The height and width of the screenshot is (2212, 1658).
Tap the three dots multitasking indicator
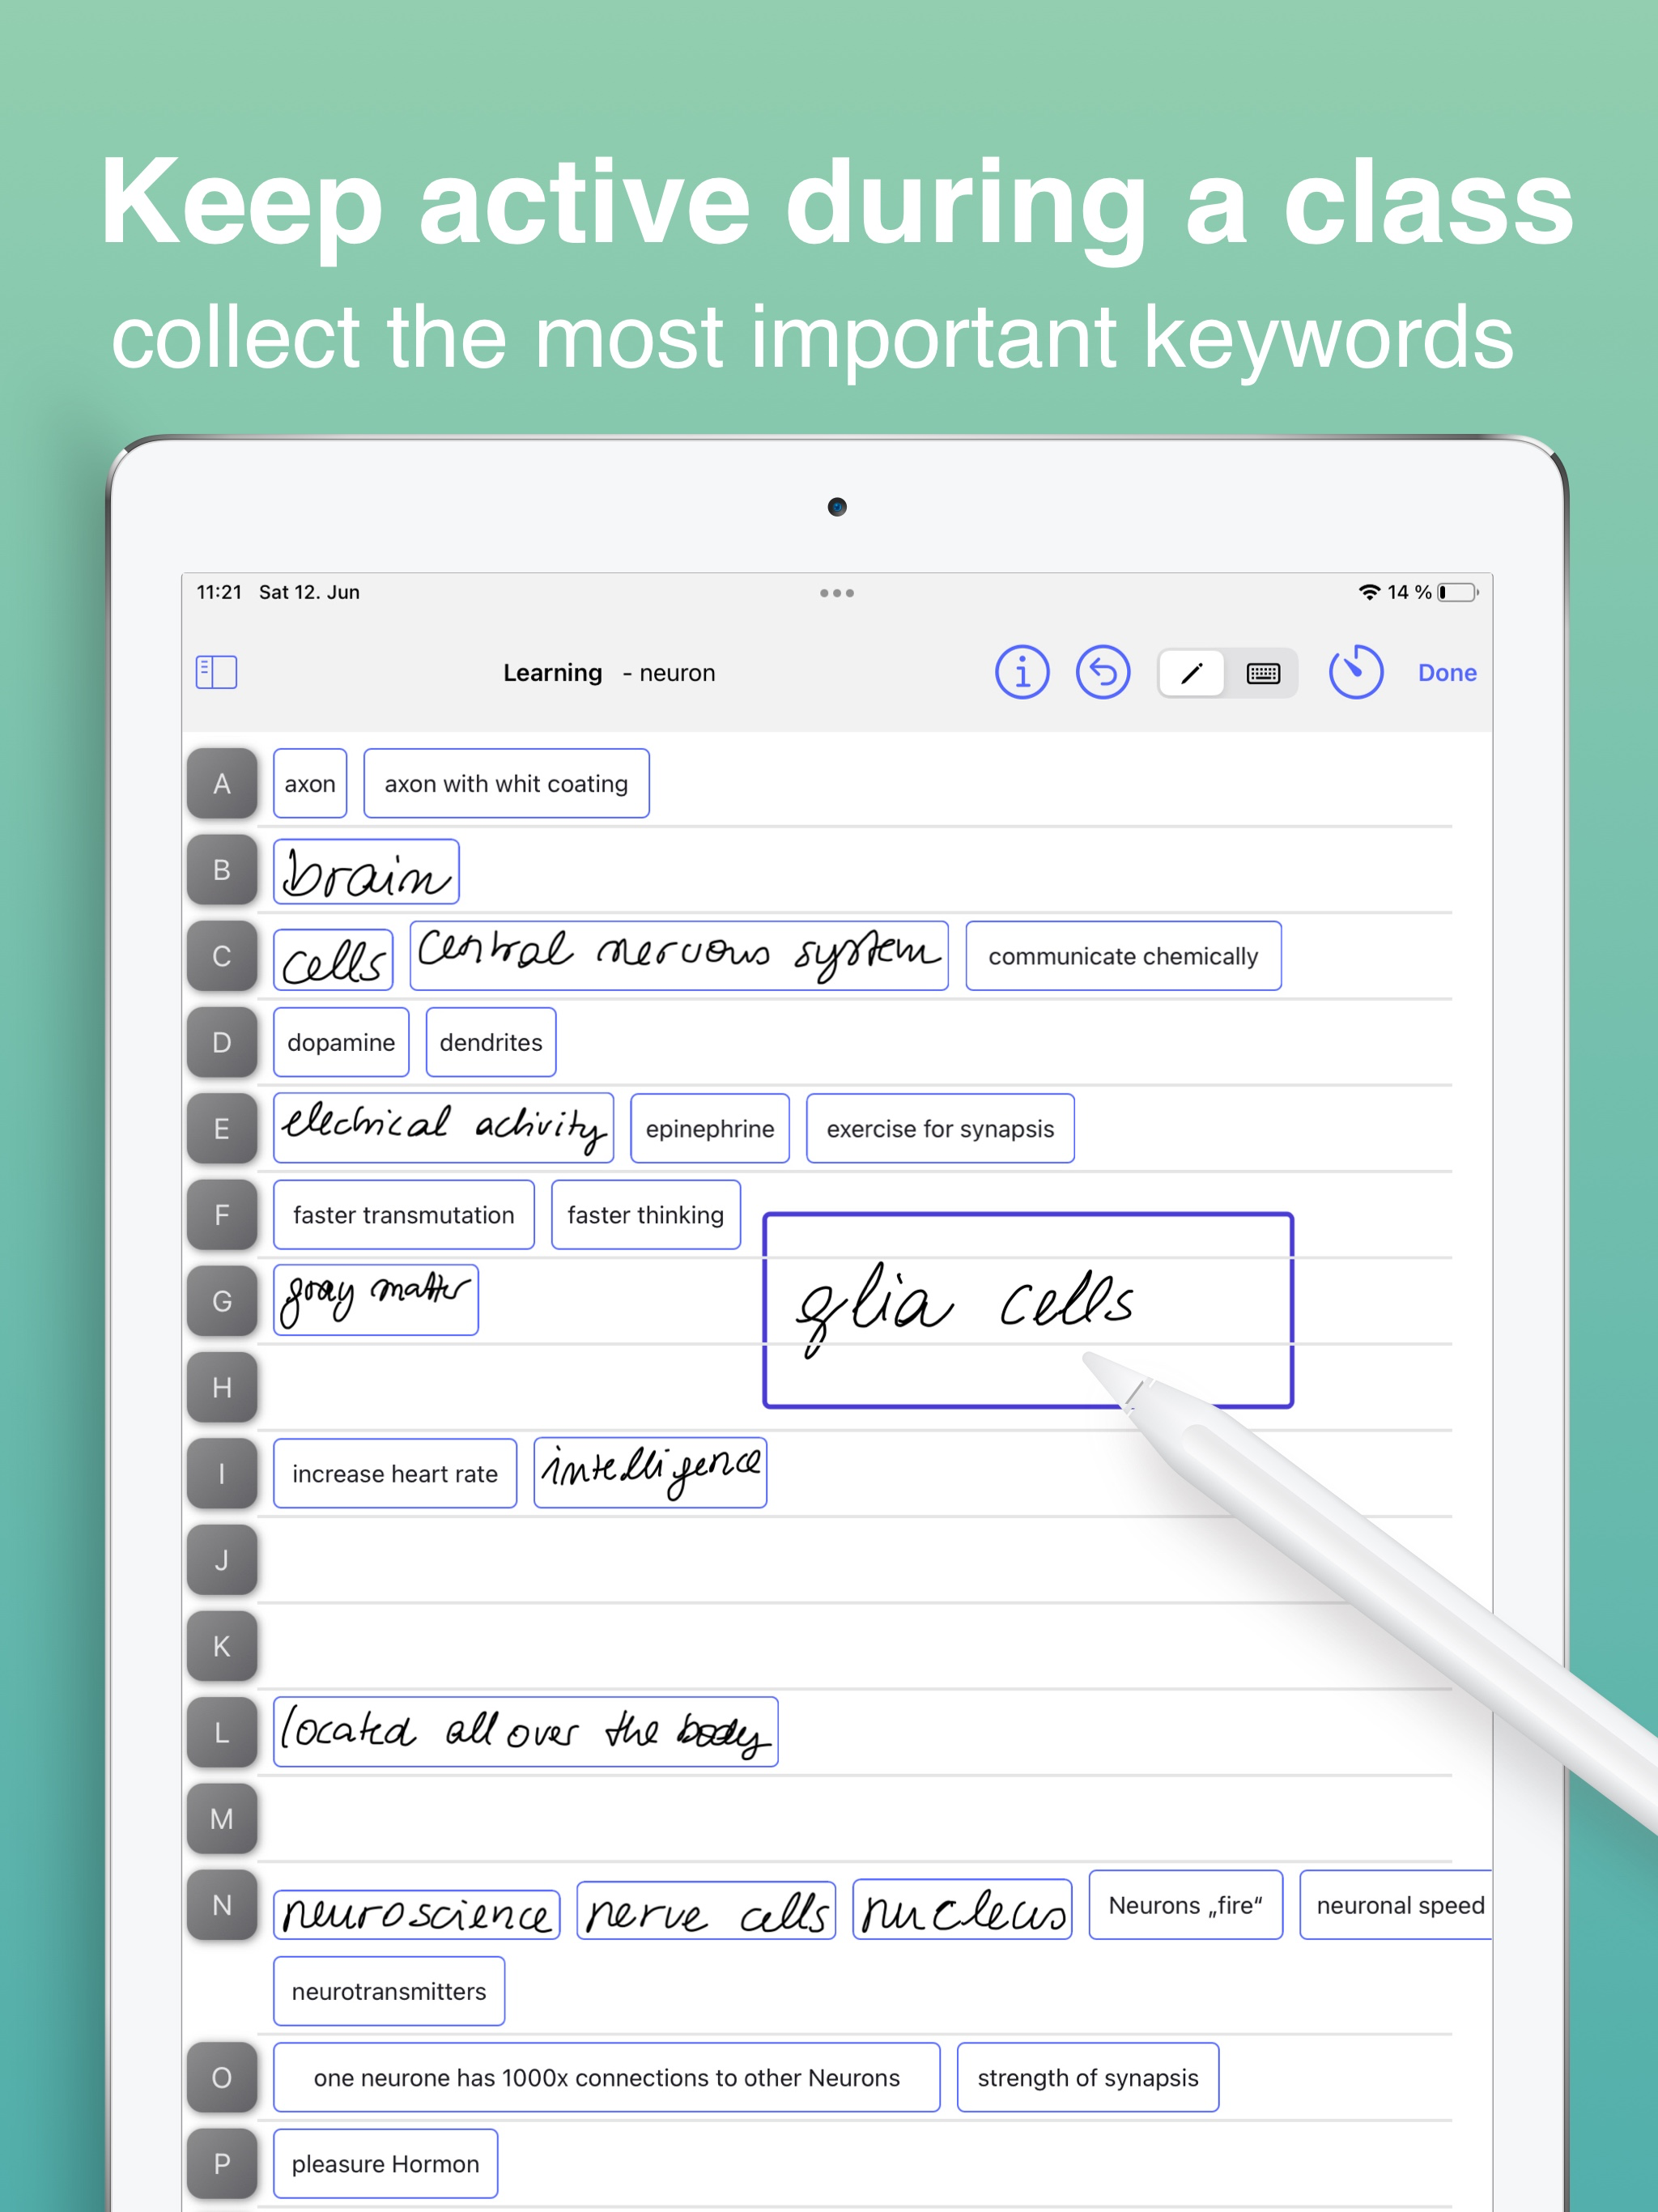pos(836,593)
